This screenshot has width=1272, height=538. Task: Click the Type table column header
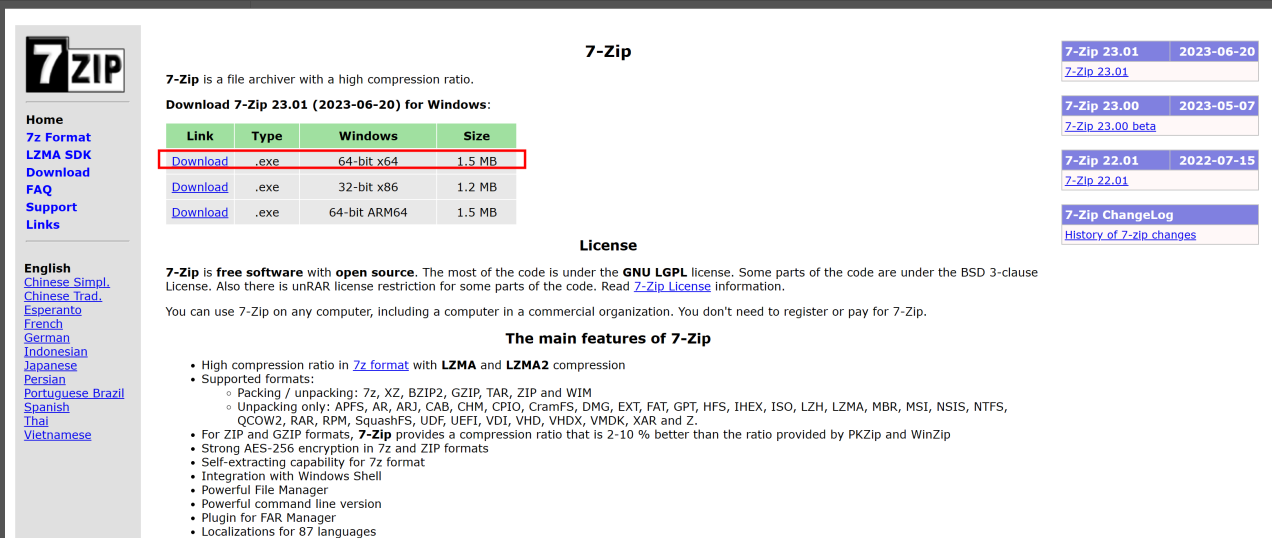(x=267, y=136)
